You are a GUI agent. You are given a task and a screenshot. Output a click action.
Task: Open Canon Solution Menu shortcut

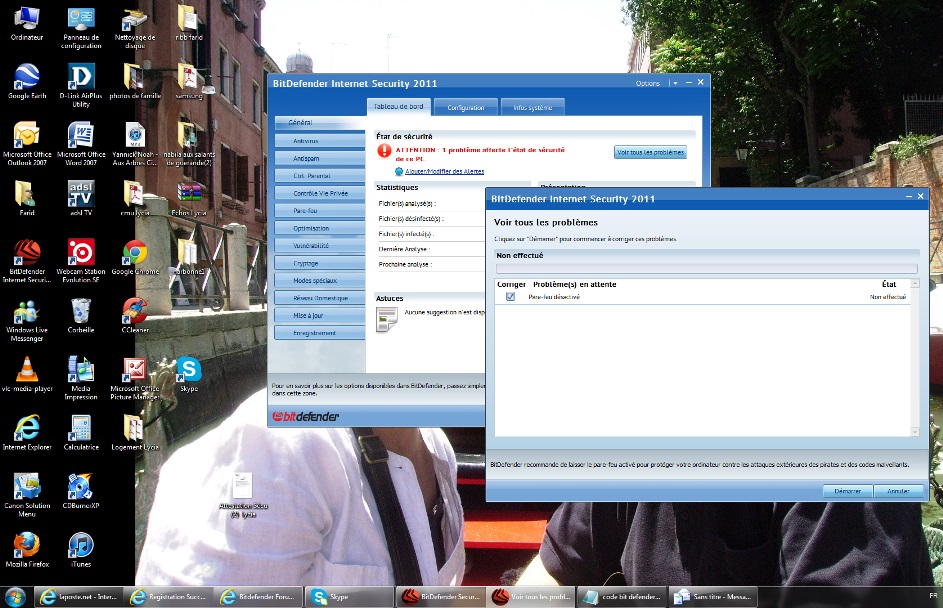point(27,494)
